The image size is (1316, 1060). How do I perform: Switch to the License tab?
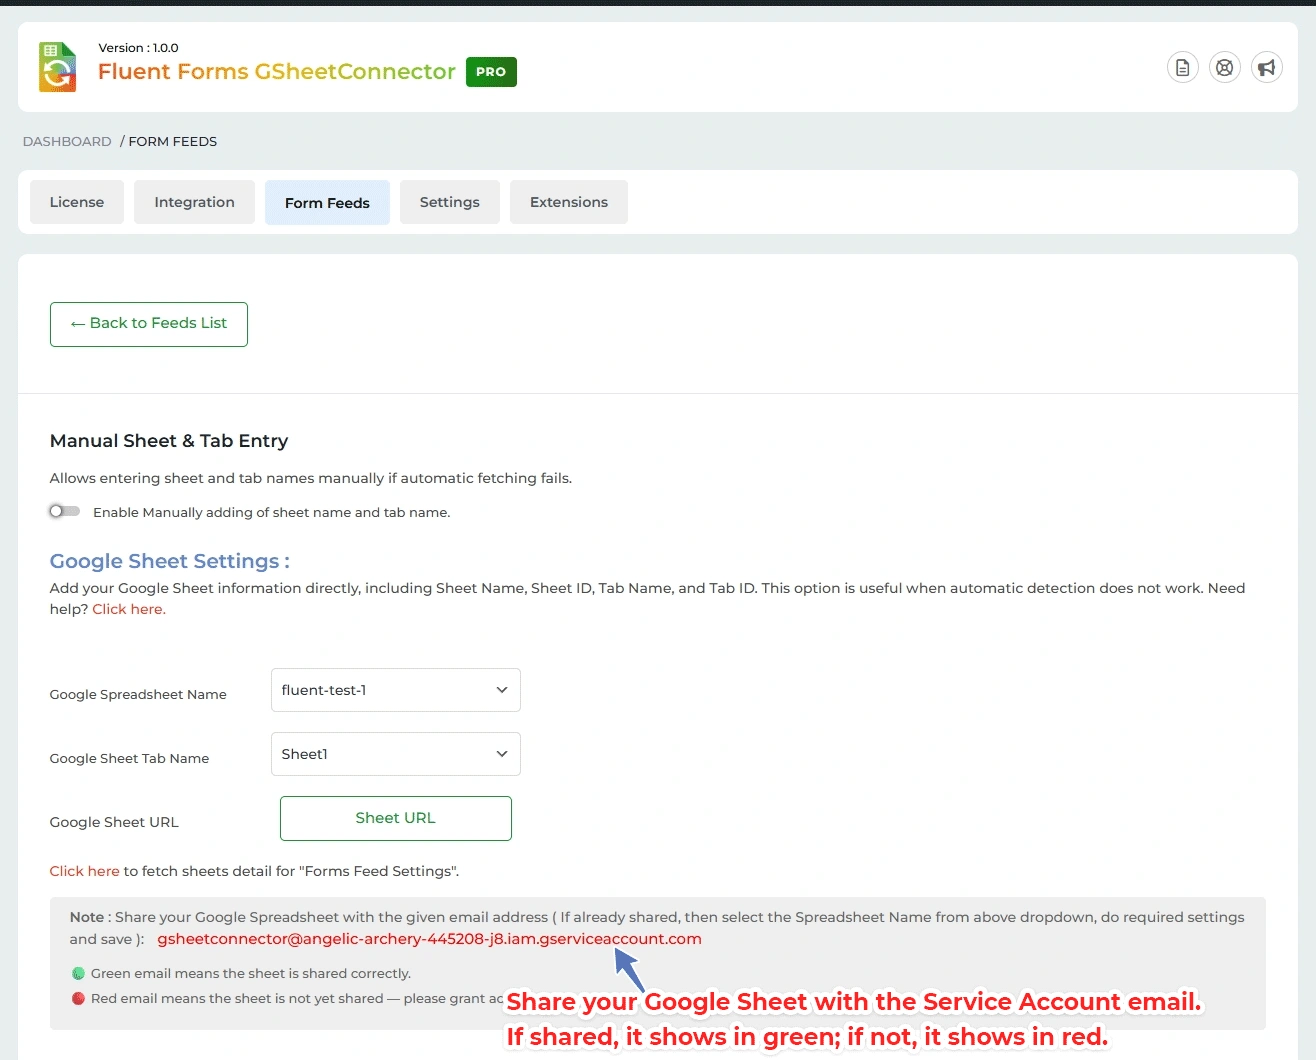coord(77,202)
